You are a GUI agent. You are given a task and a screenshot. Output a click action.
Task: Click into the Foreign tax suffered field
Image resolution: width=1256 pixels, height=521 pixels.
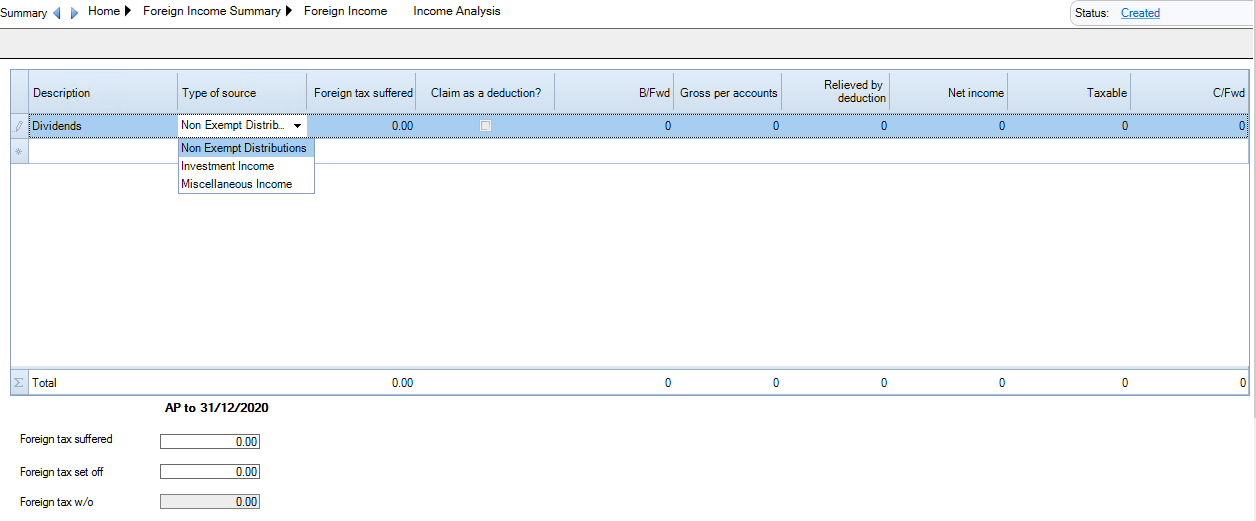tap(210, 441)
